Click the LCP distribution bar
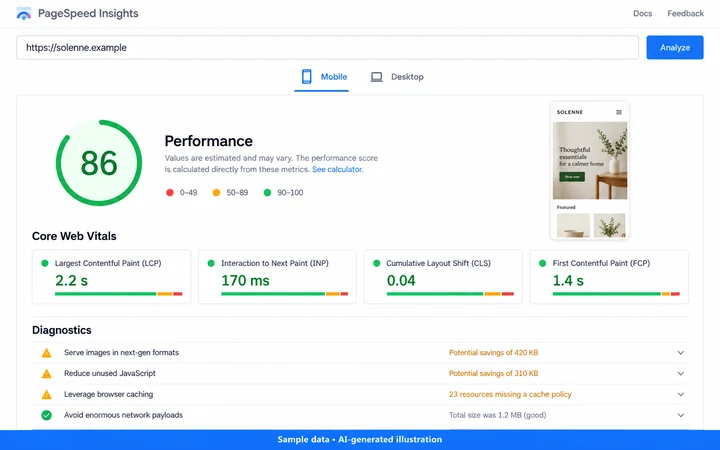 pyautogui.click(x=118, y=294)
